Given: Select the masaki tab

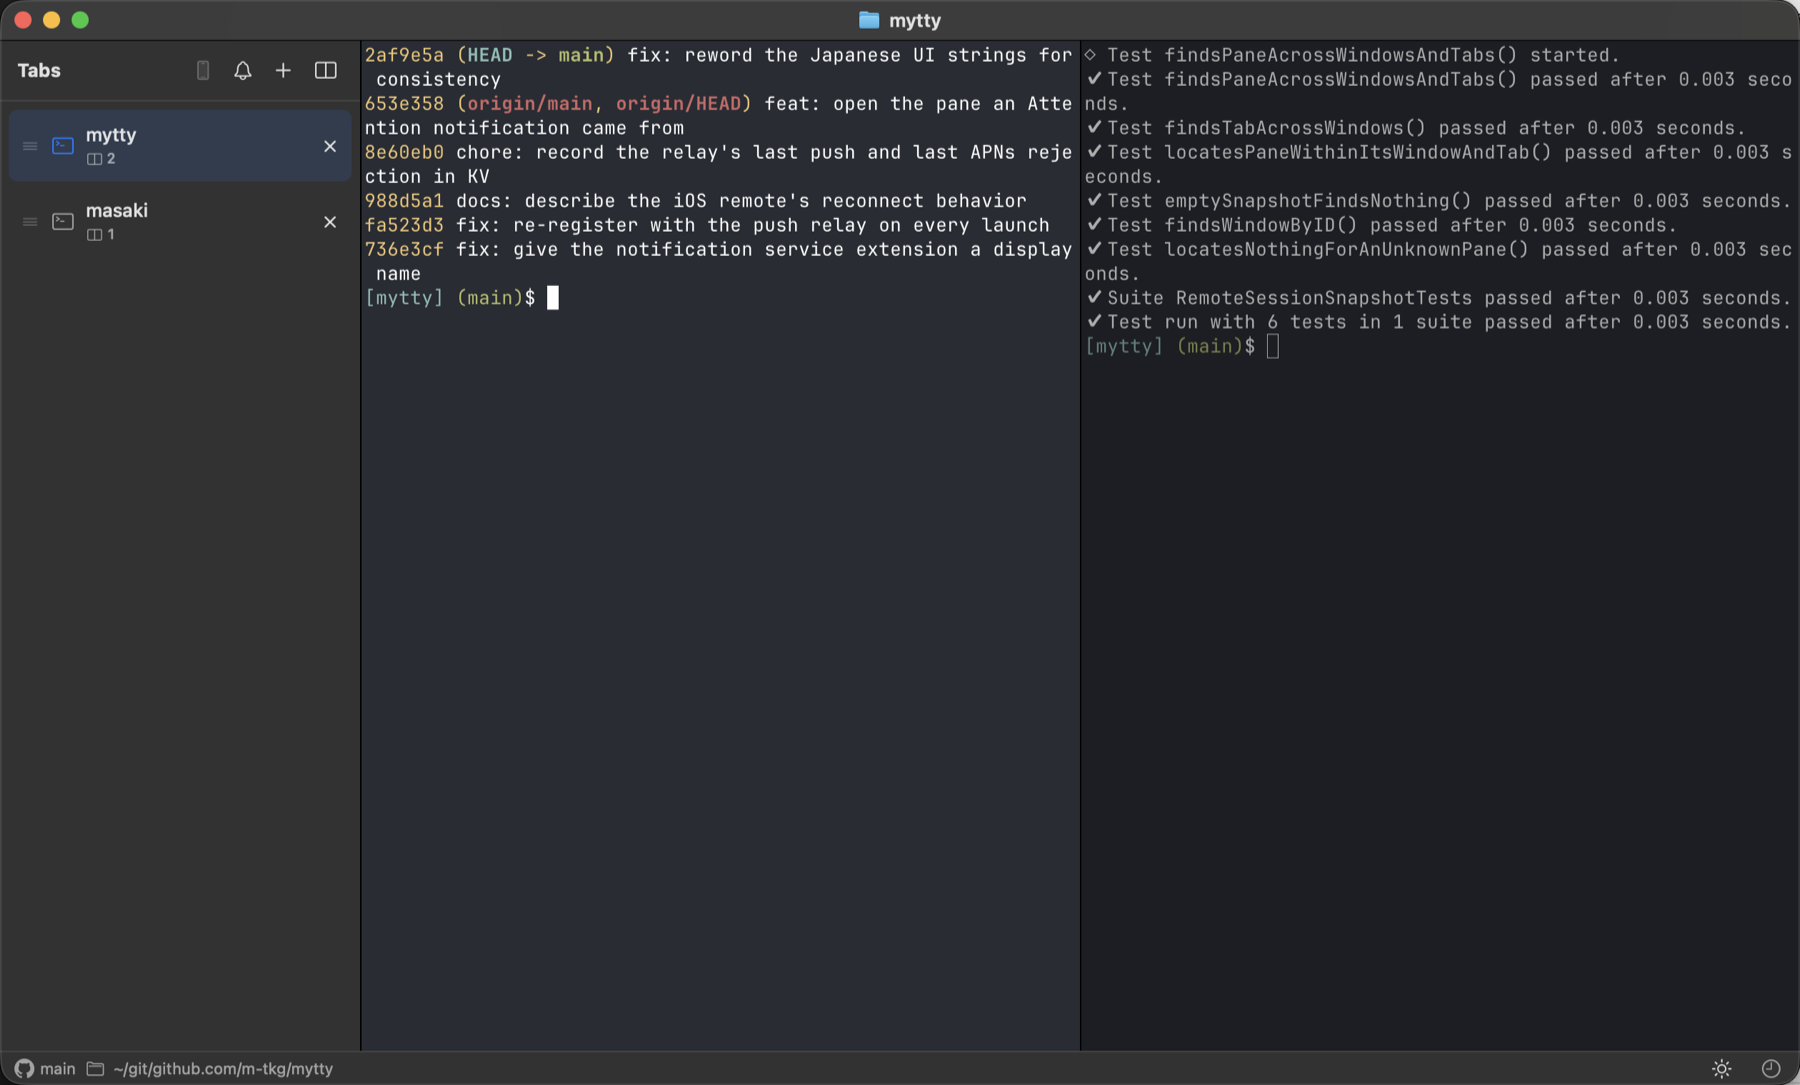Looking at the screenshot, I should tap(180, 221).
